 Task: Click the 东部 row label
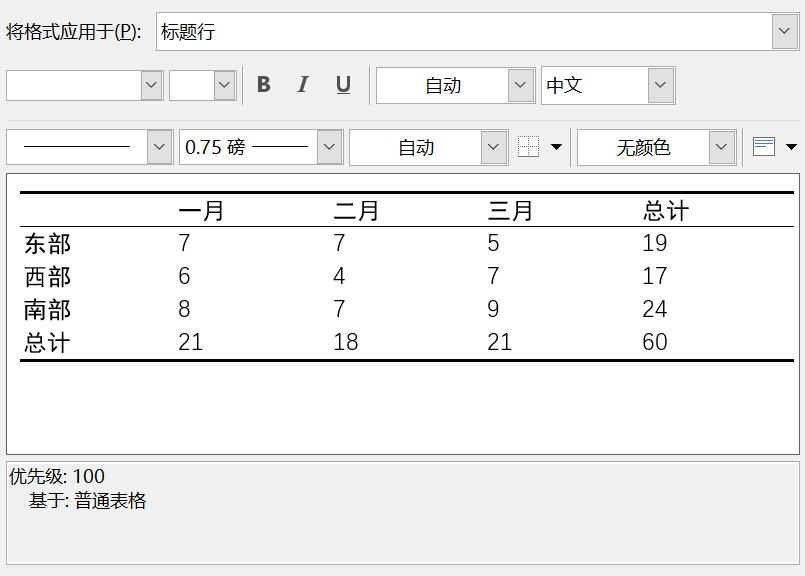pos(48,243)
